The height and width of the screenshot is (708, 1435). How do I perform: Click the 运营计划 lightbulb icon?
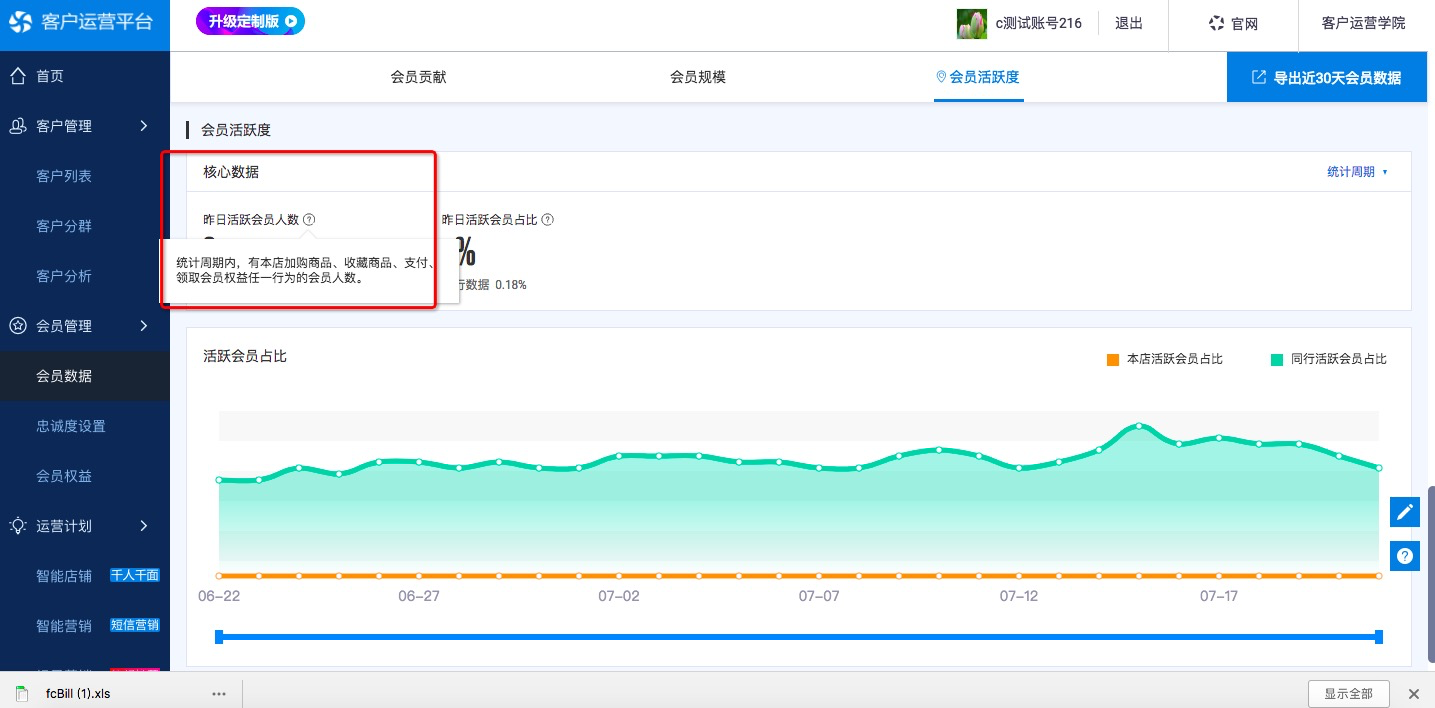pyautogui.click(x=17, y=526)
